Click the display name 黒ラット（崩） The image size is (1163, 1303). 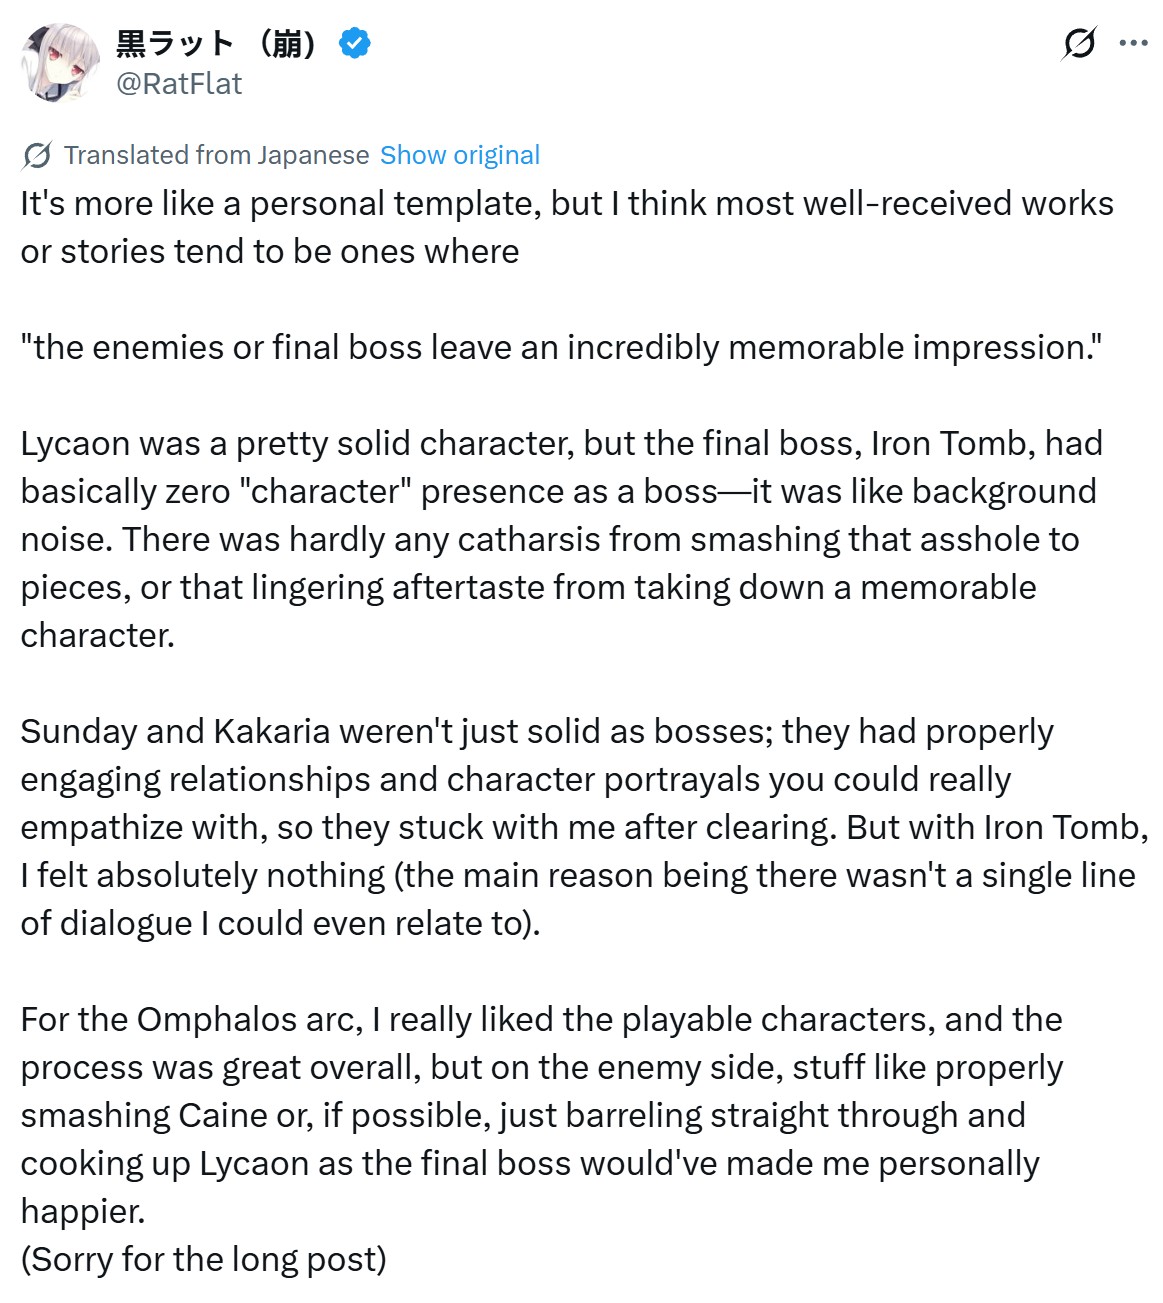(x=217, y=44)
